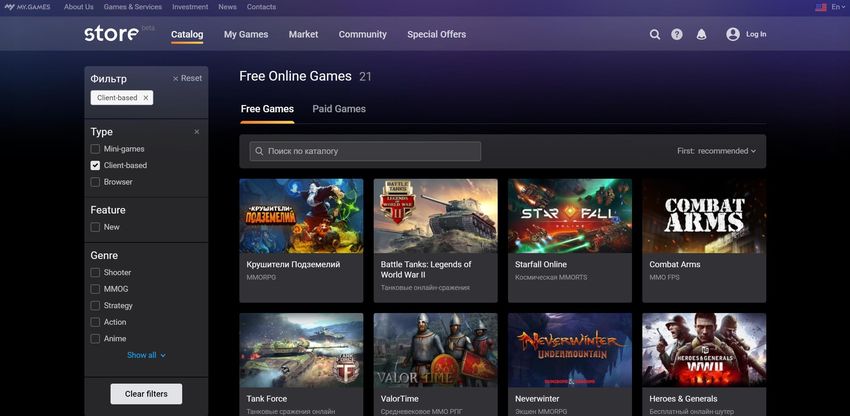This screenshot has height=416, width=850.
Task: Open the Starfall Online game thumbnail
Action: (570, 216)
